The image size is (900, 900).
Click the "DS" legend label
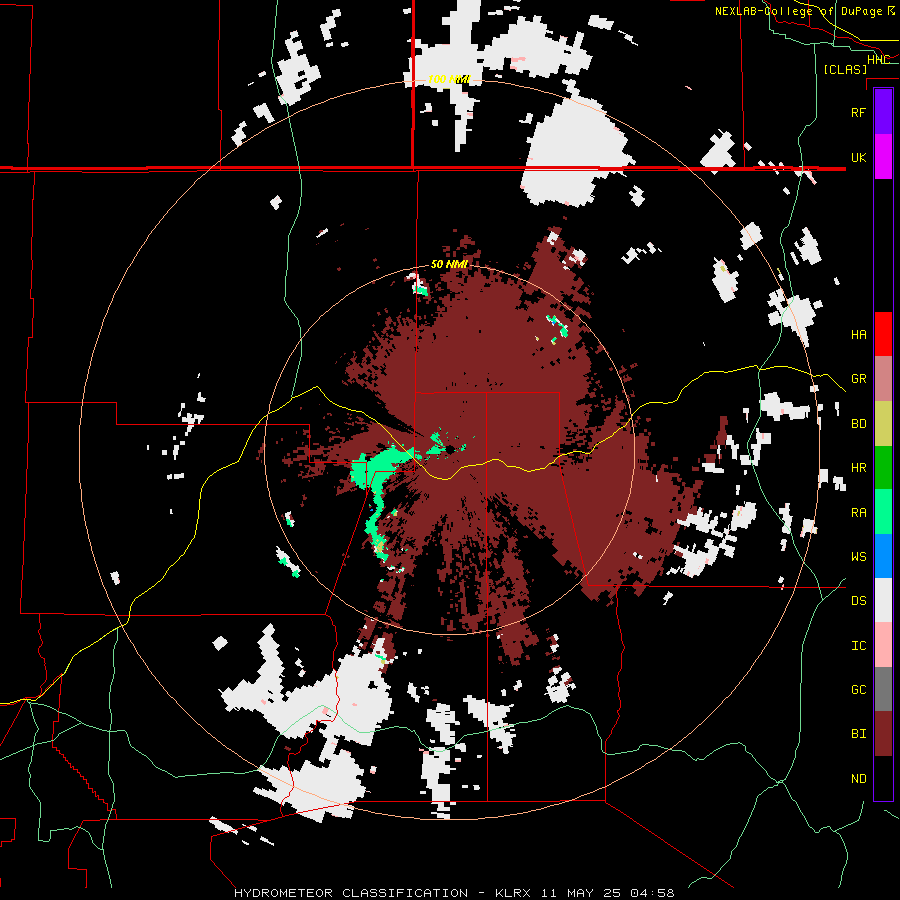pyautogui.click(x=858, y=601)
